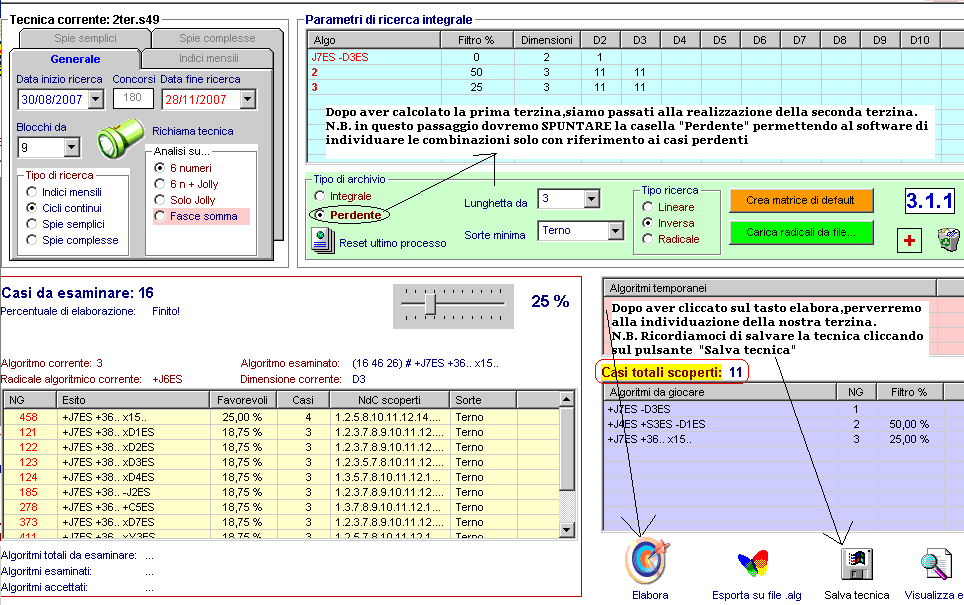Click the Richiama tecnica label
Screen dimensions: 964x605
pyautogui.click(x=192, y=131)
